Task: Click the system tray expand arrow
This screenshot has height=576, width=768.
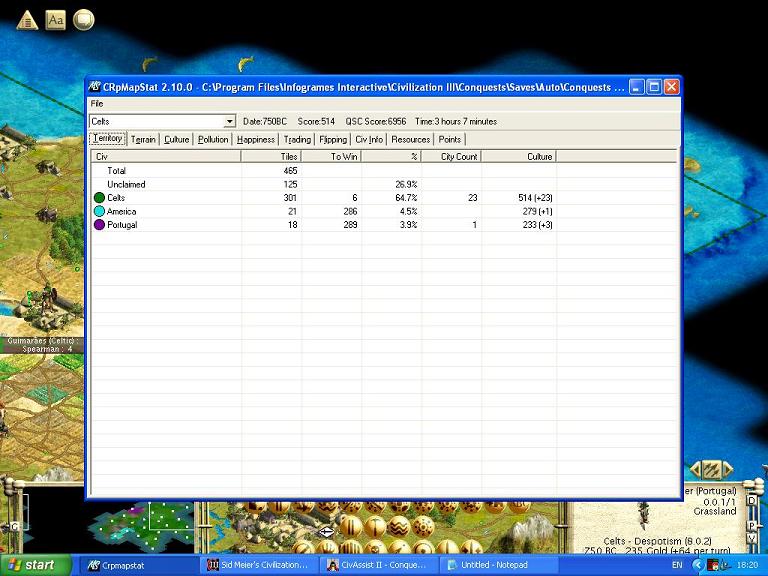Action: tap(698, 565)
